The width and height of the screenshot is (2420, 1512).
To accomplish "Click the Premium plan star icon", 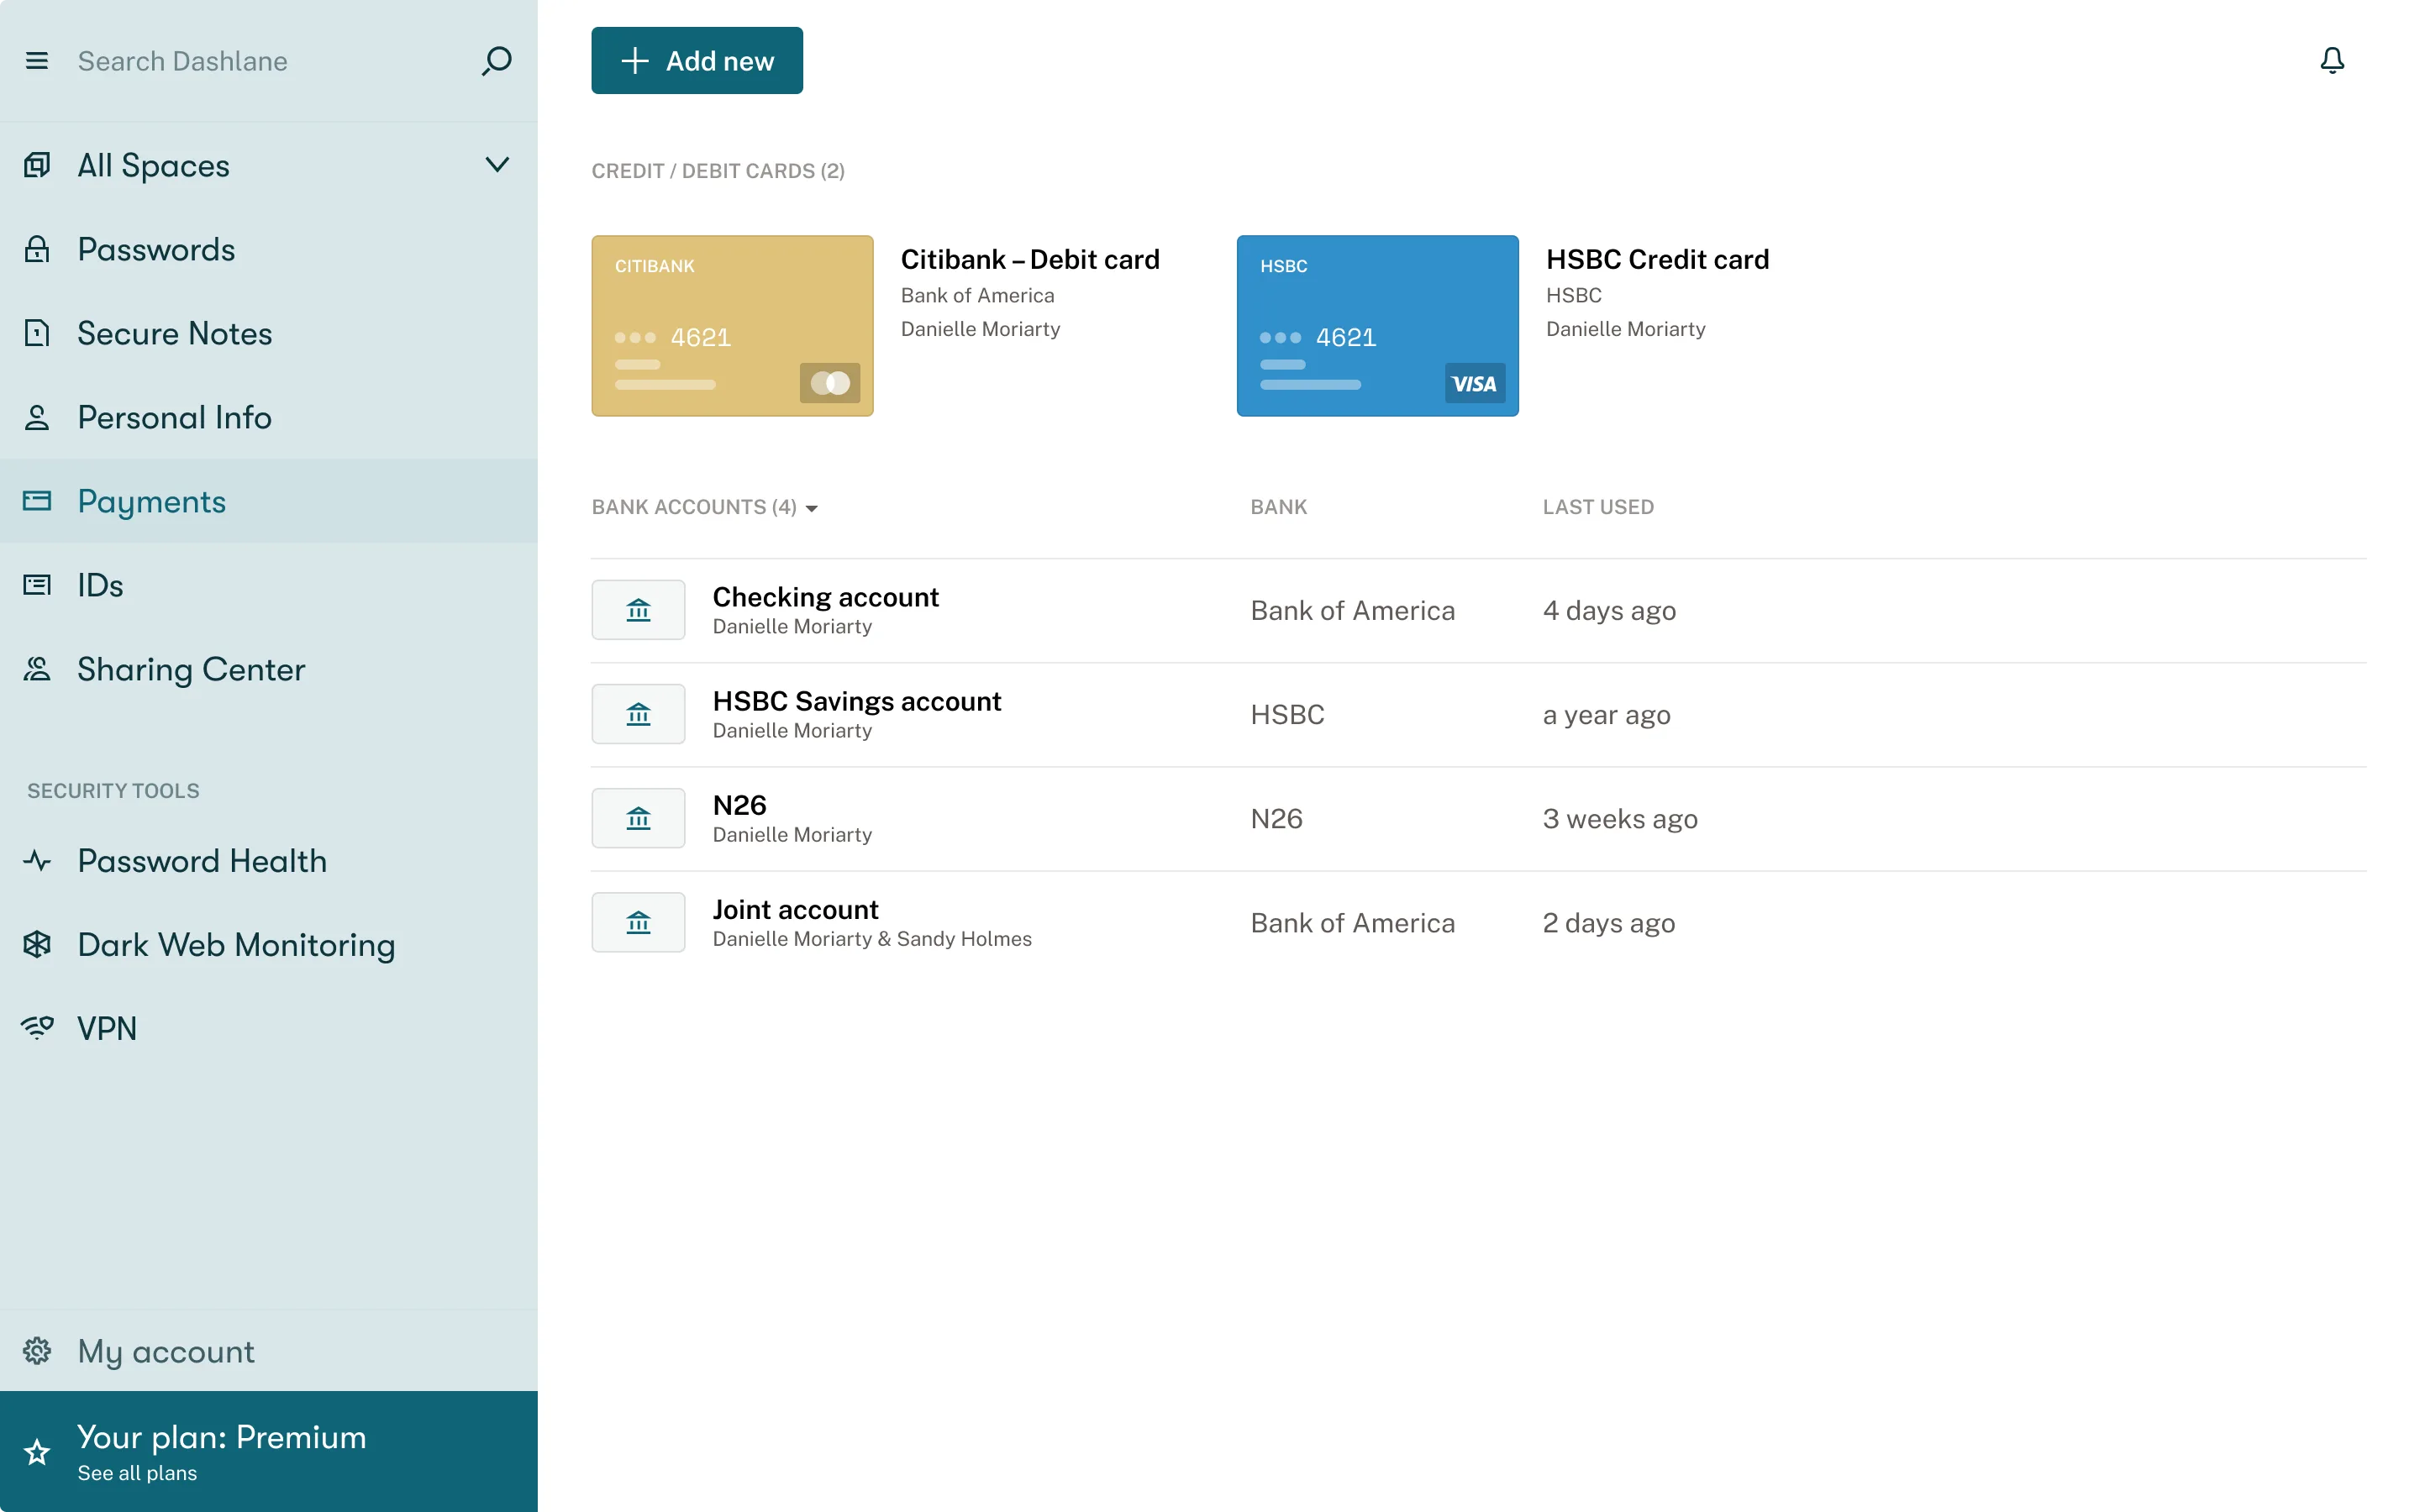I will click(x=37, y=1452).
